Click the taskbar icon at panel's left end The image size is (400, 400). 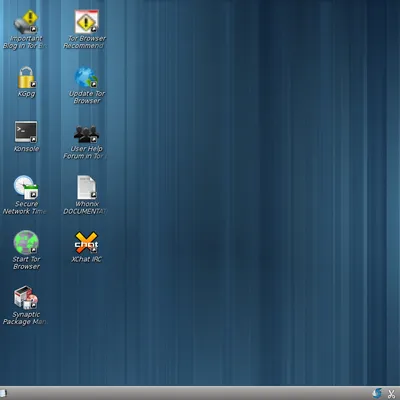pos(3,393)
